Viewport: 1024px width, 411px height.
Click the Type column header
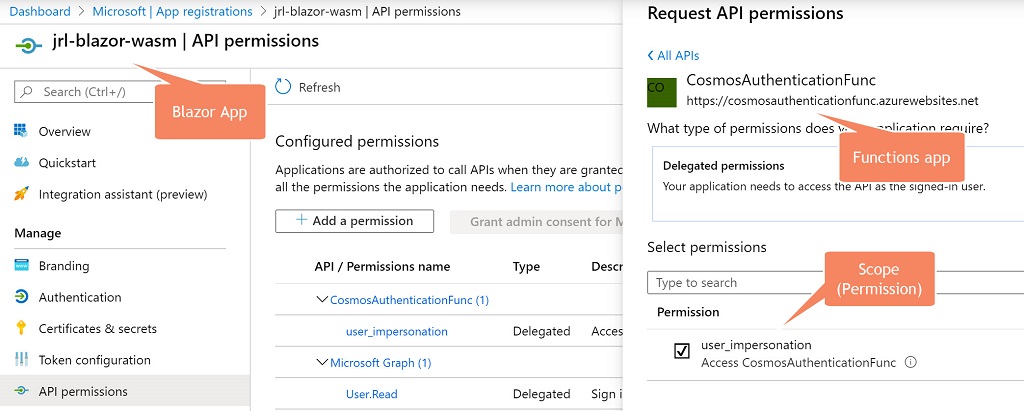pos(526,266)
